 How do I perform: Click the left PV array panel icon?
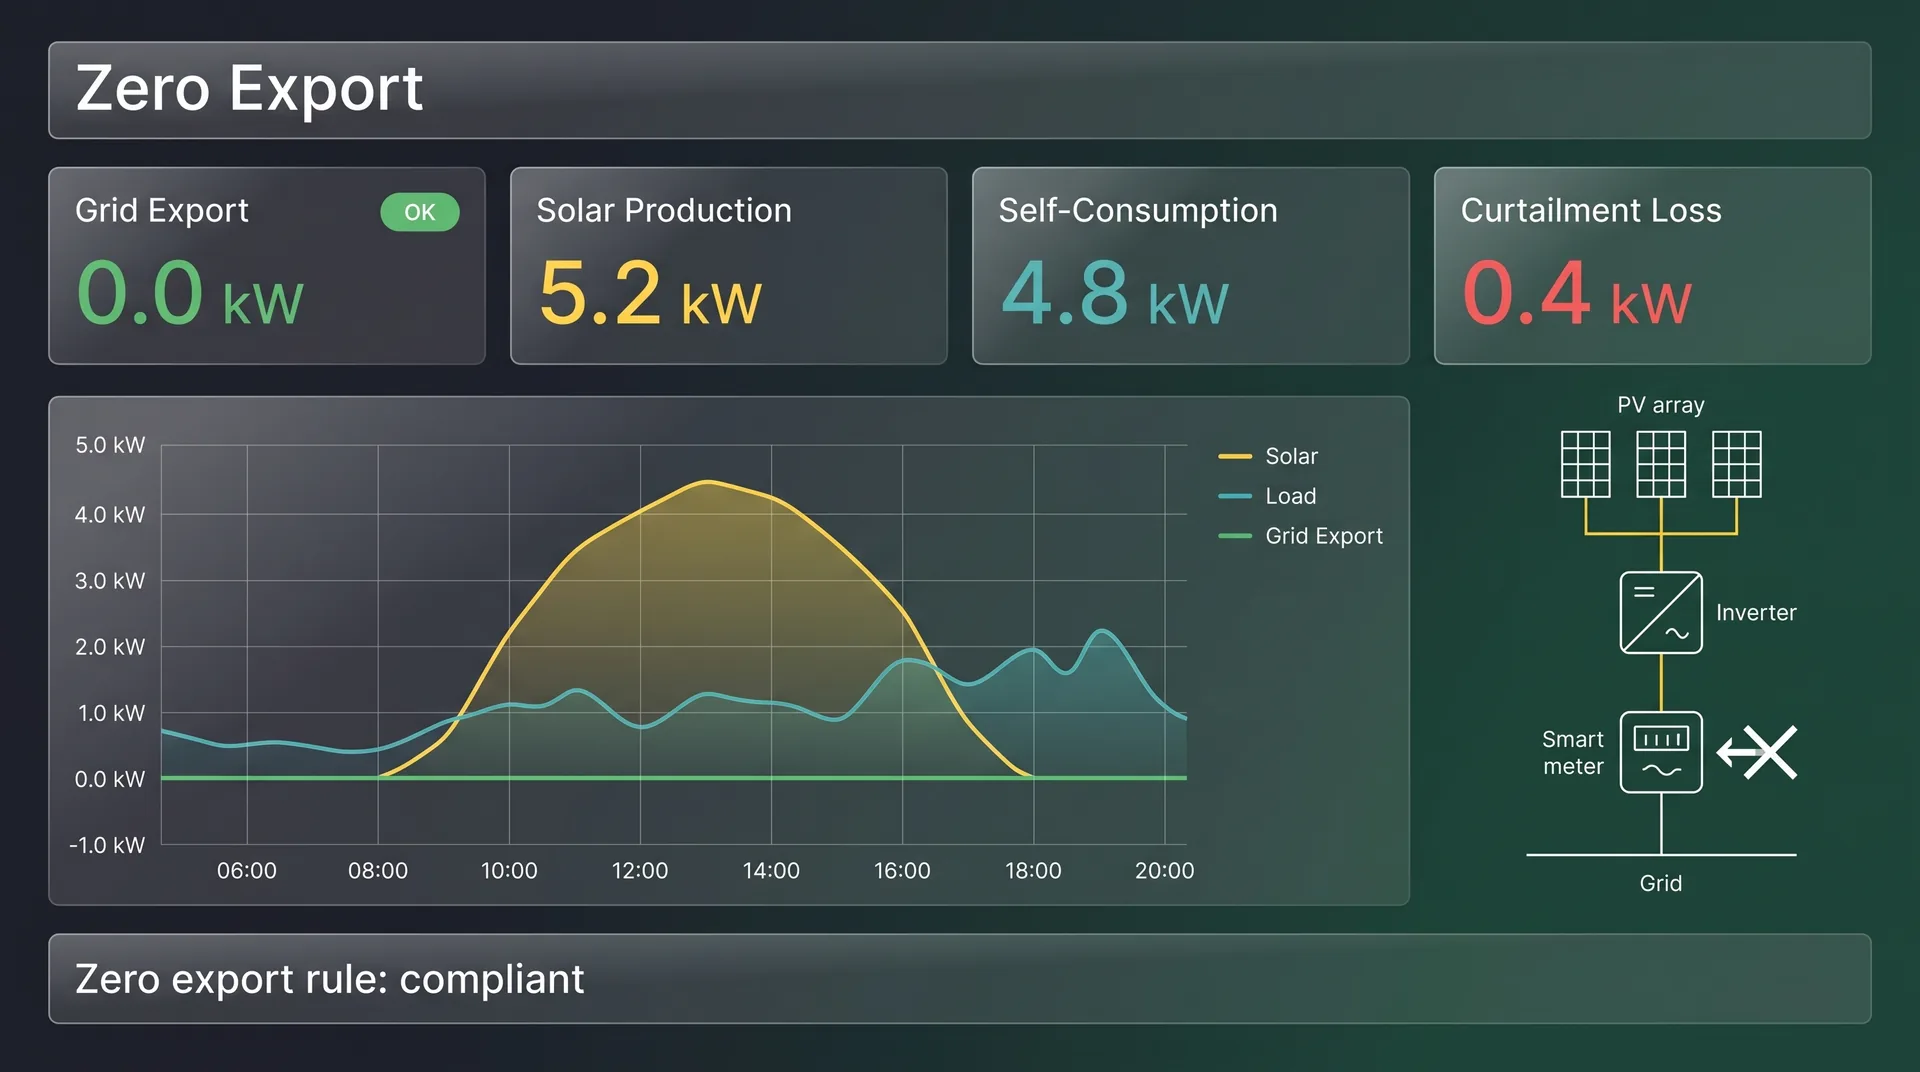click(1586, 464)
